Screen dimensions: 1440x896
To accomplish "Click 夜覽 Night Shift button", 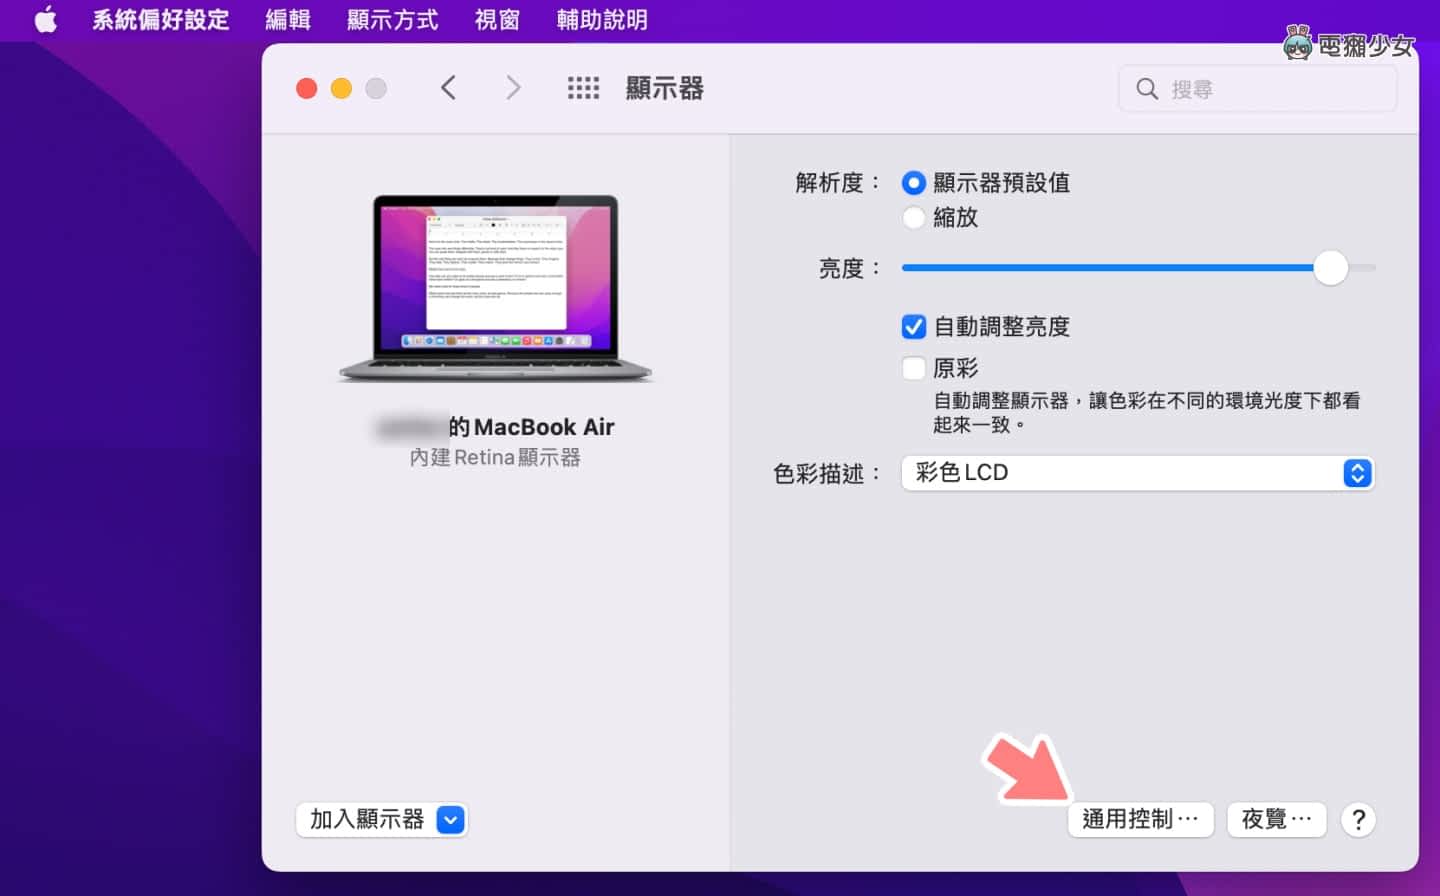I will coord(1276,820).
